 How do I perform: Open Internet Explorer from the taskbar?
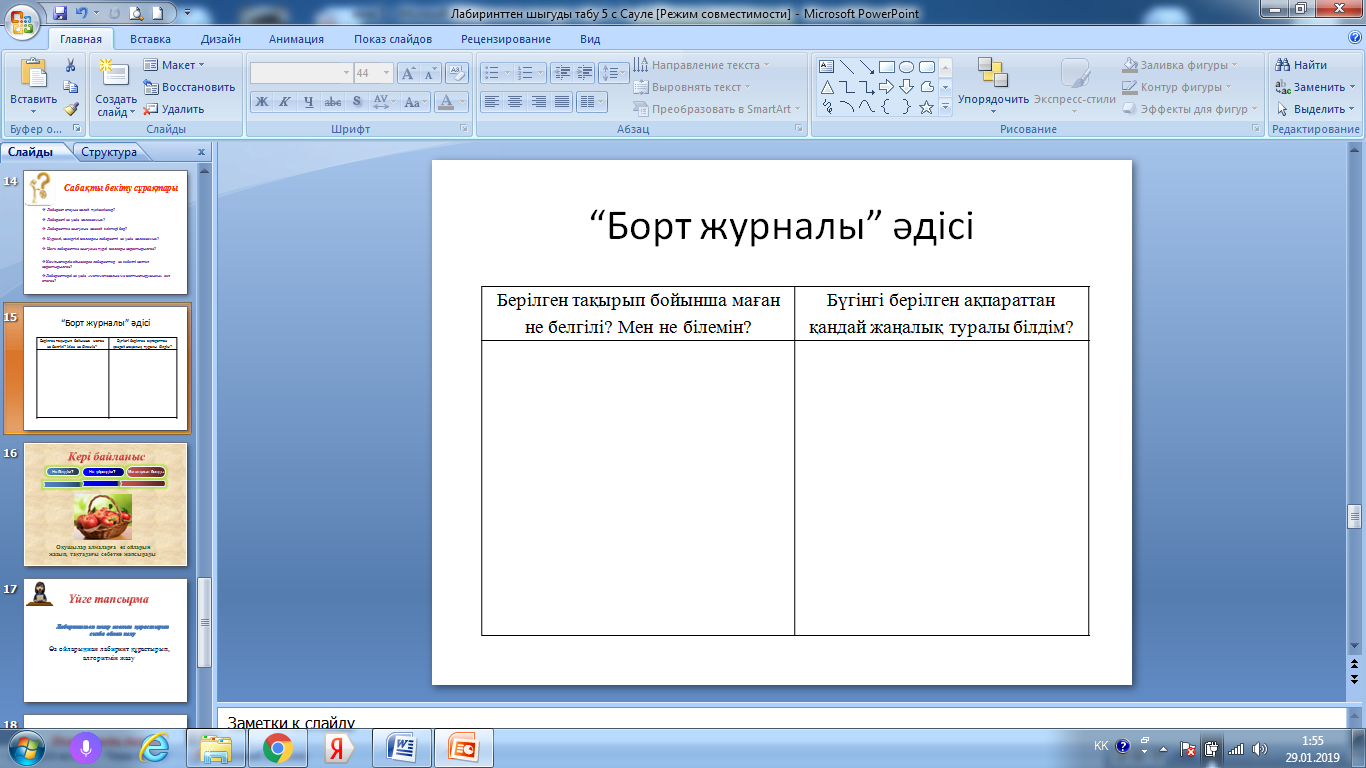[153, 747]
